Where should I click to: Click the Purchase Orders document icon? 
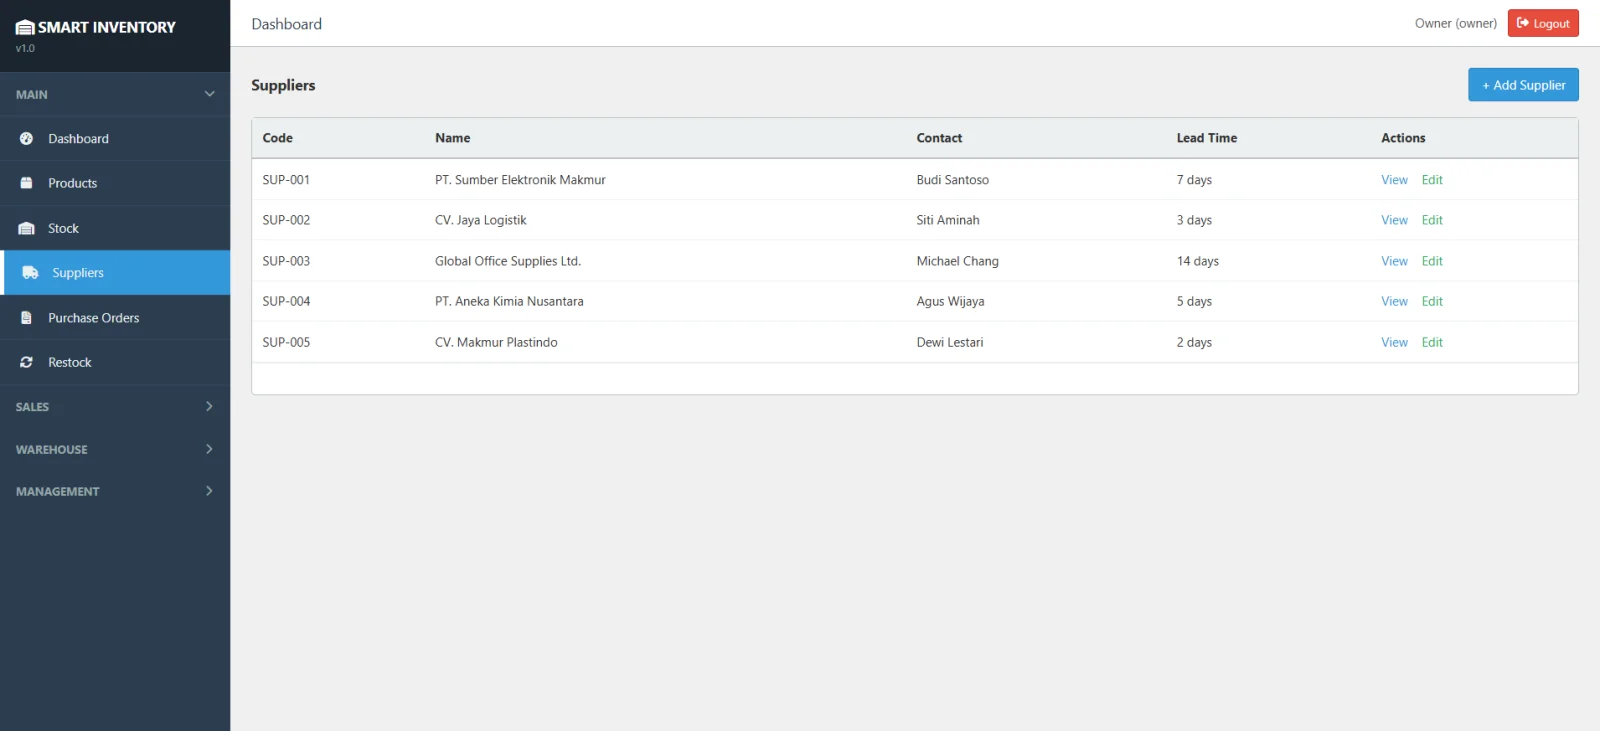click(27, 318)
